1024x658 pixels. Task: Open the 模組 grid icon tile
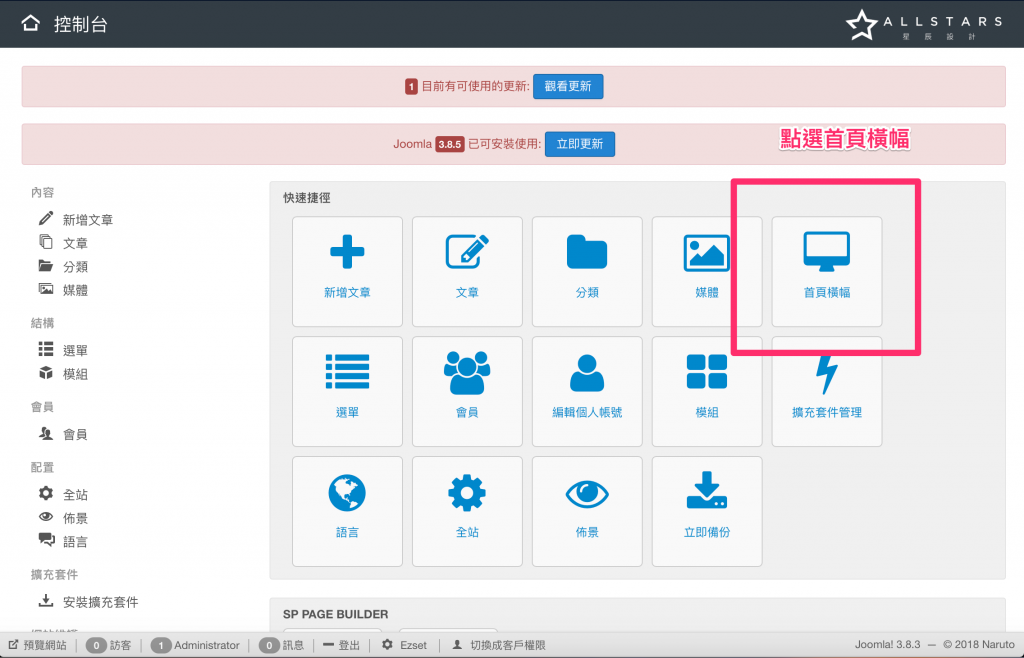[x=706, y=391]
